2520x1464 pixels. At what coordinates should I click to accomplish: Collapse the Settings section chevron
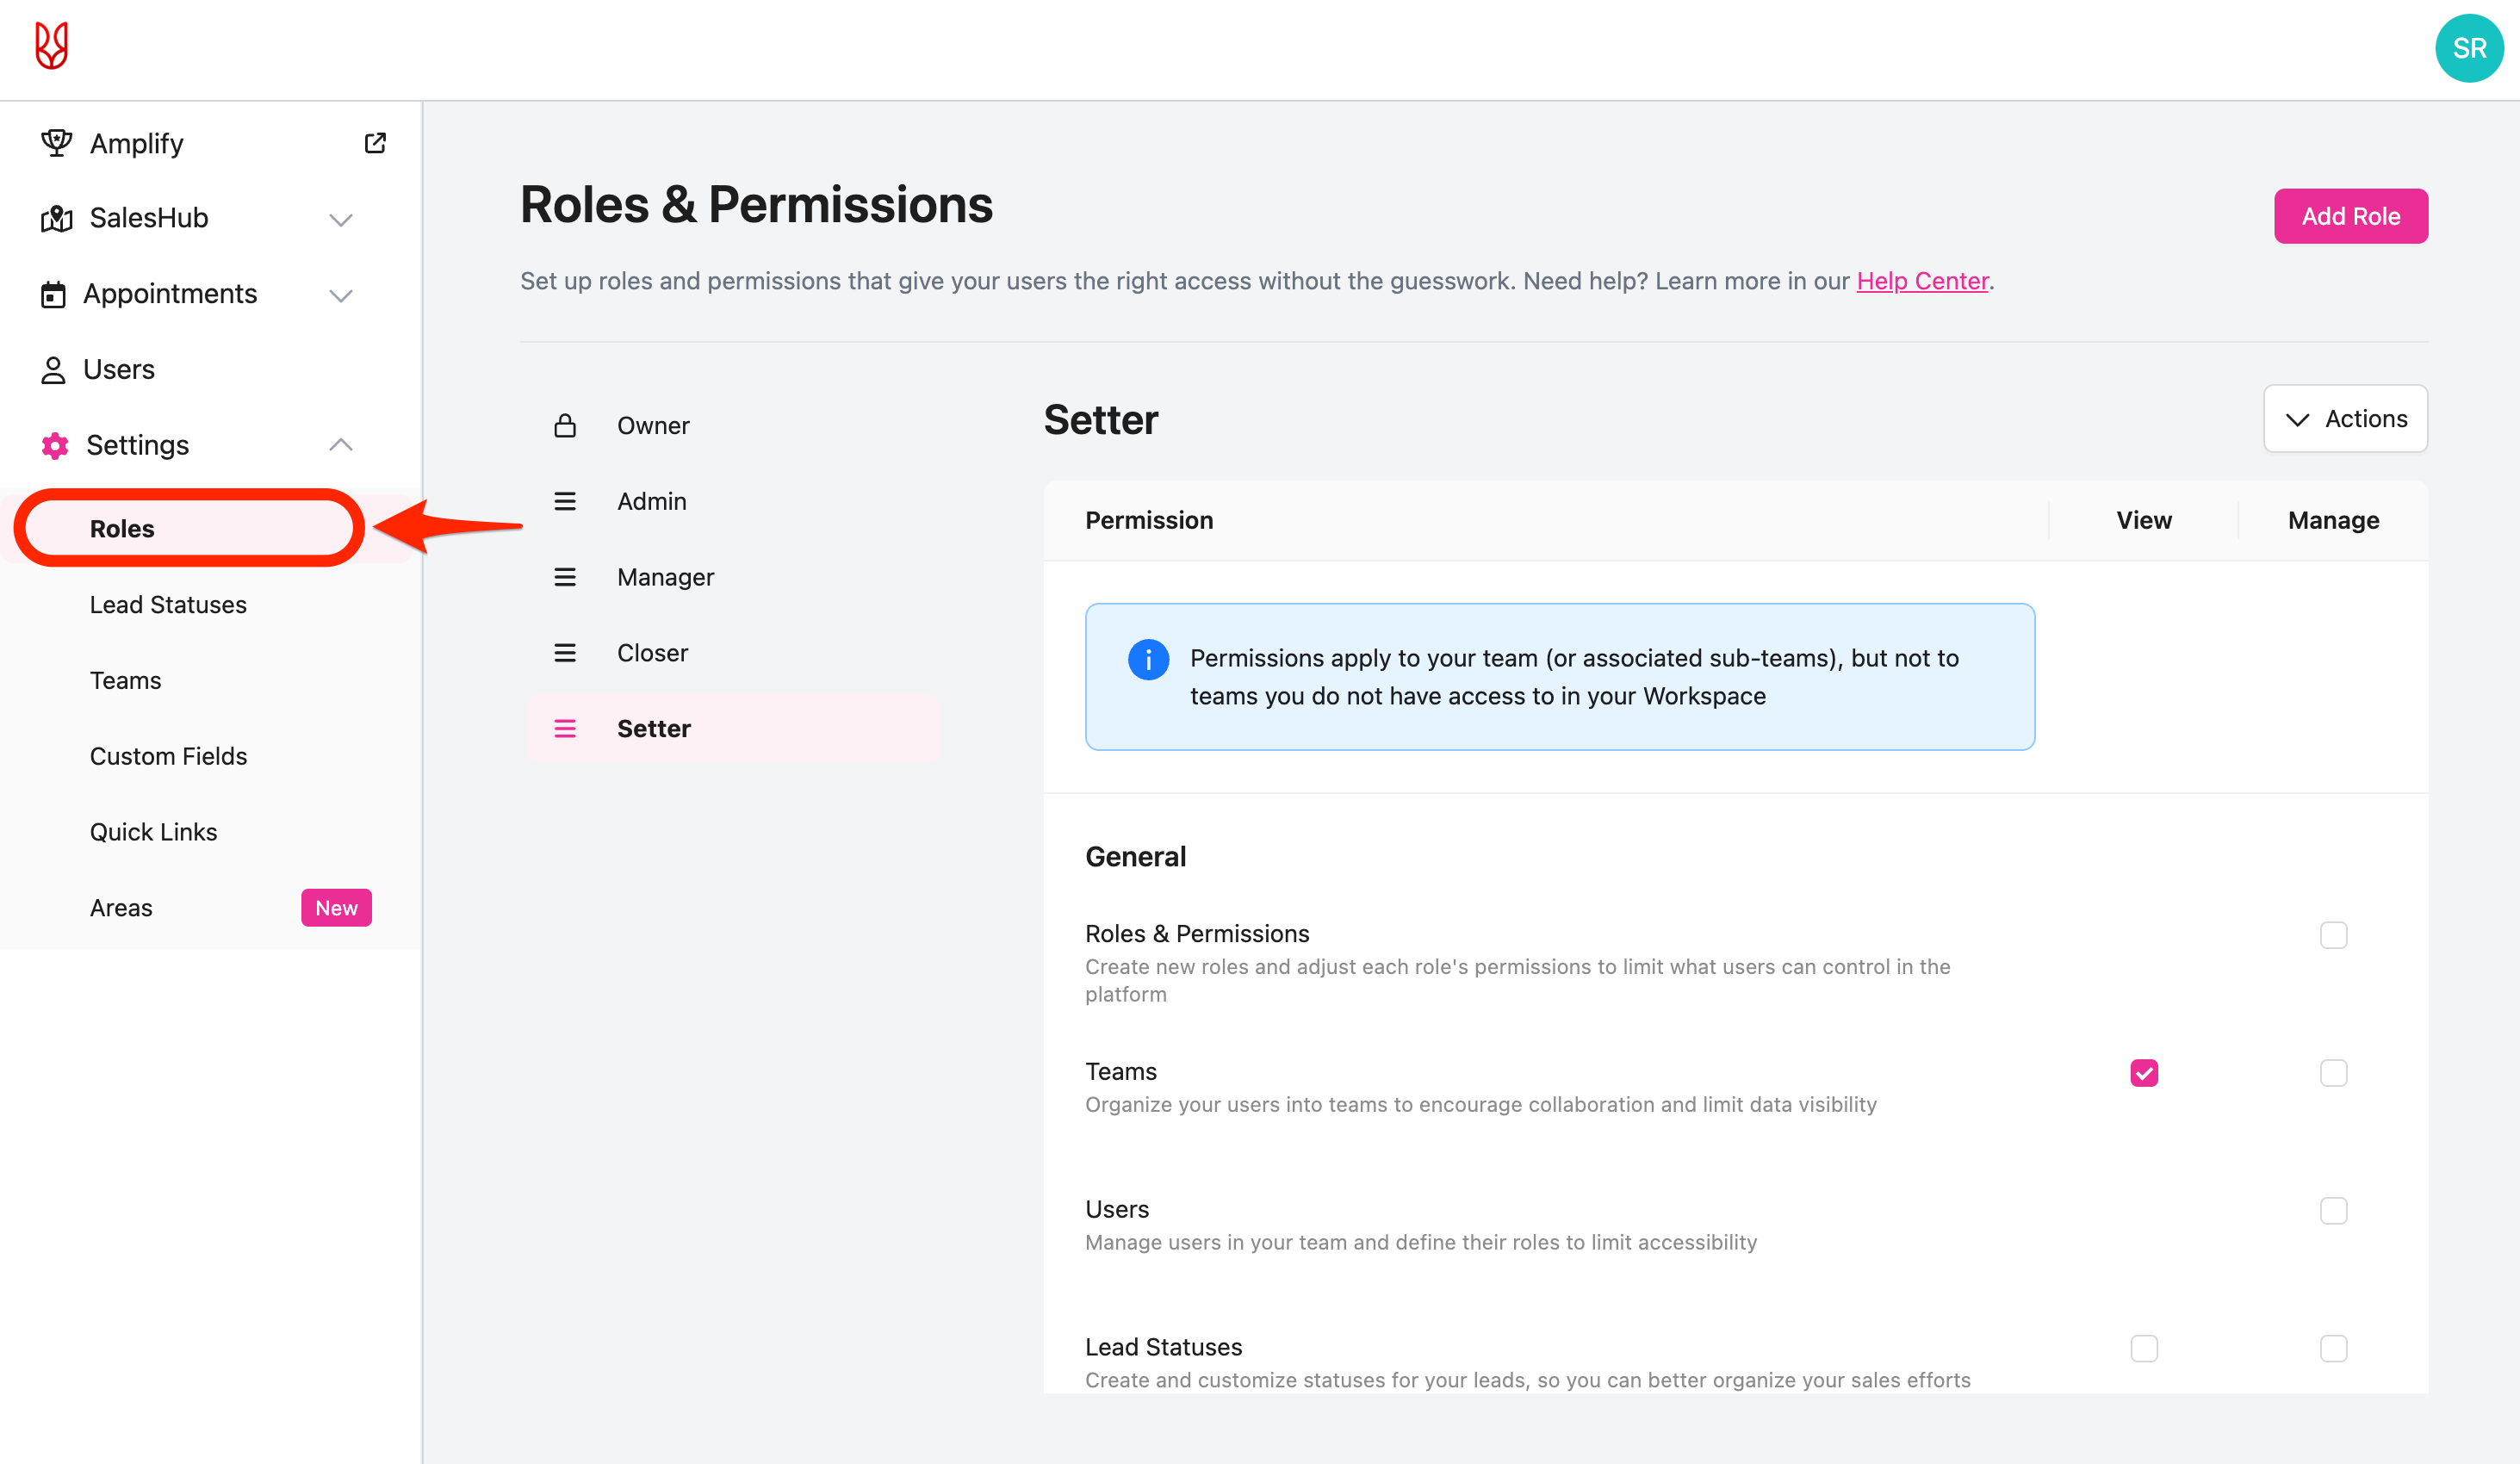[x=341, y=445]
